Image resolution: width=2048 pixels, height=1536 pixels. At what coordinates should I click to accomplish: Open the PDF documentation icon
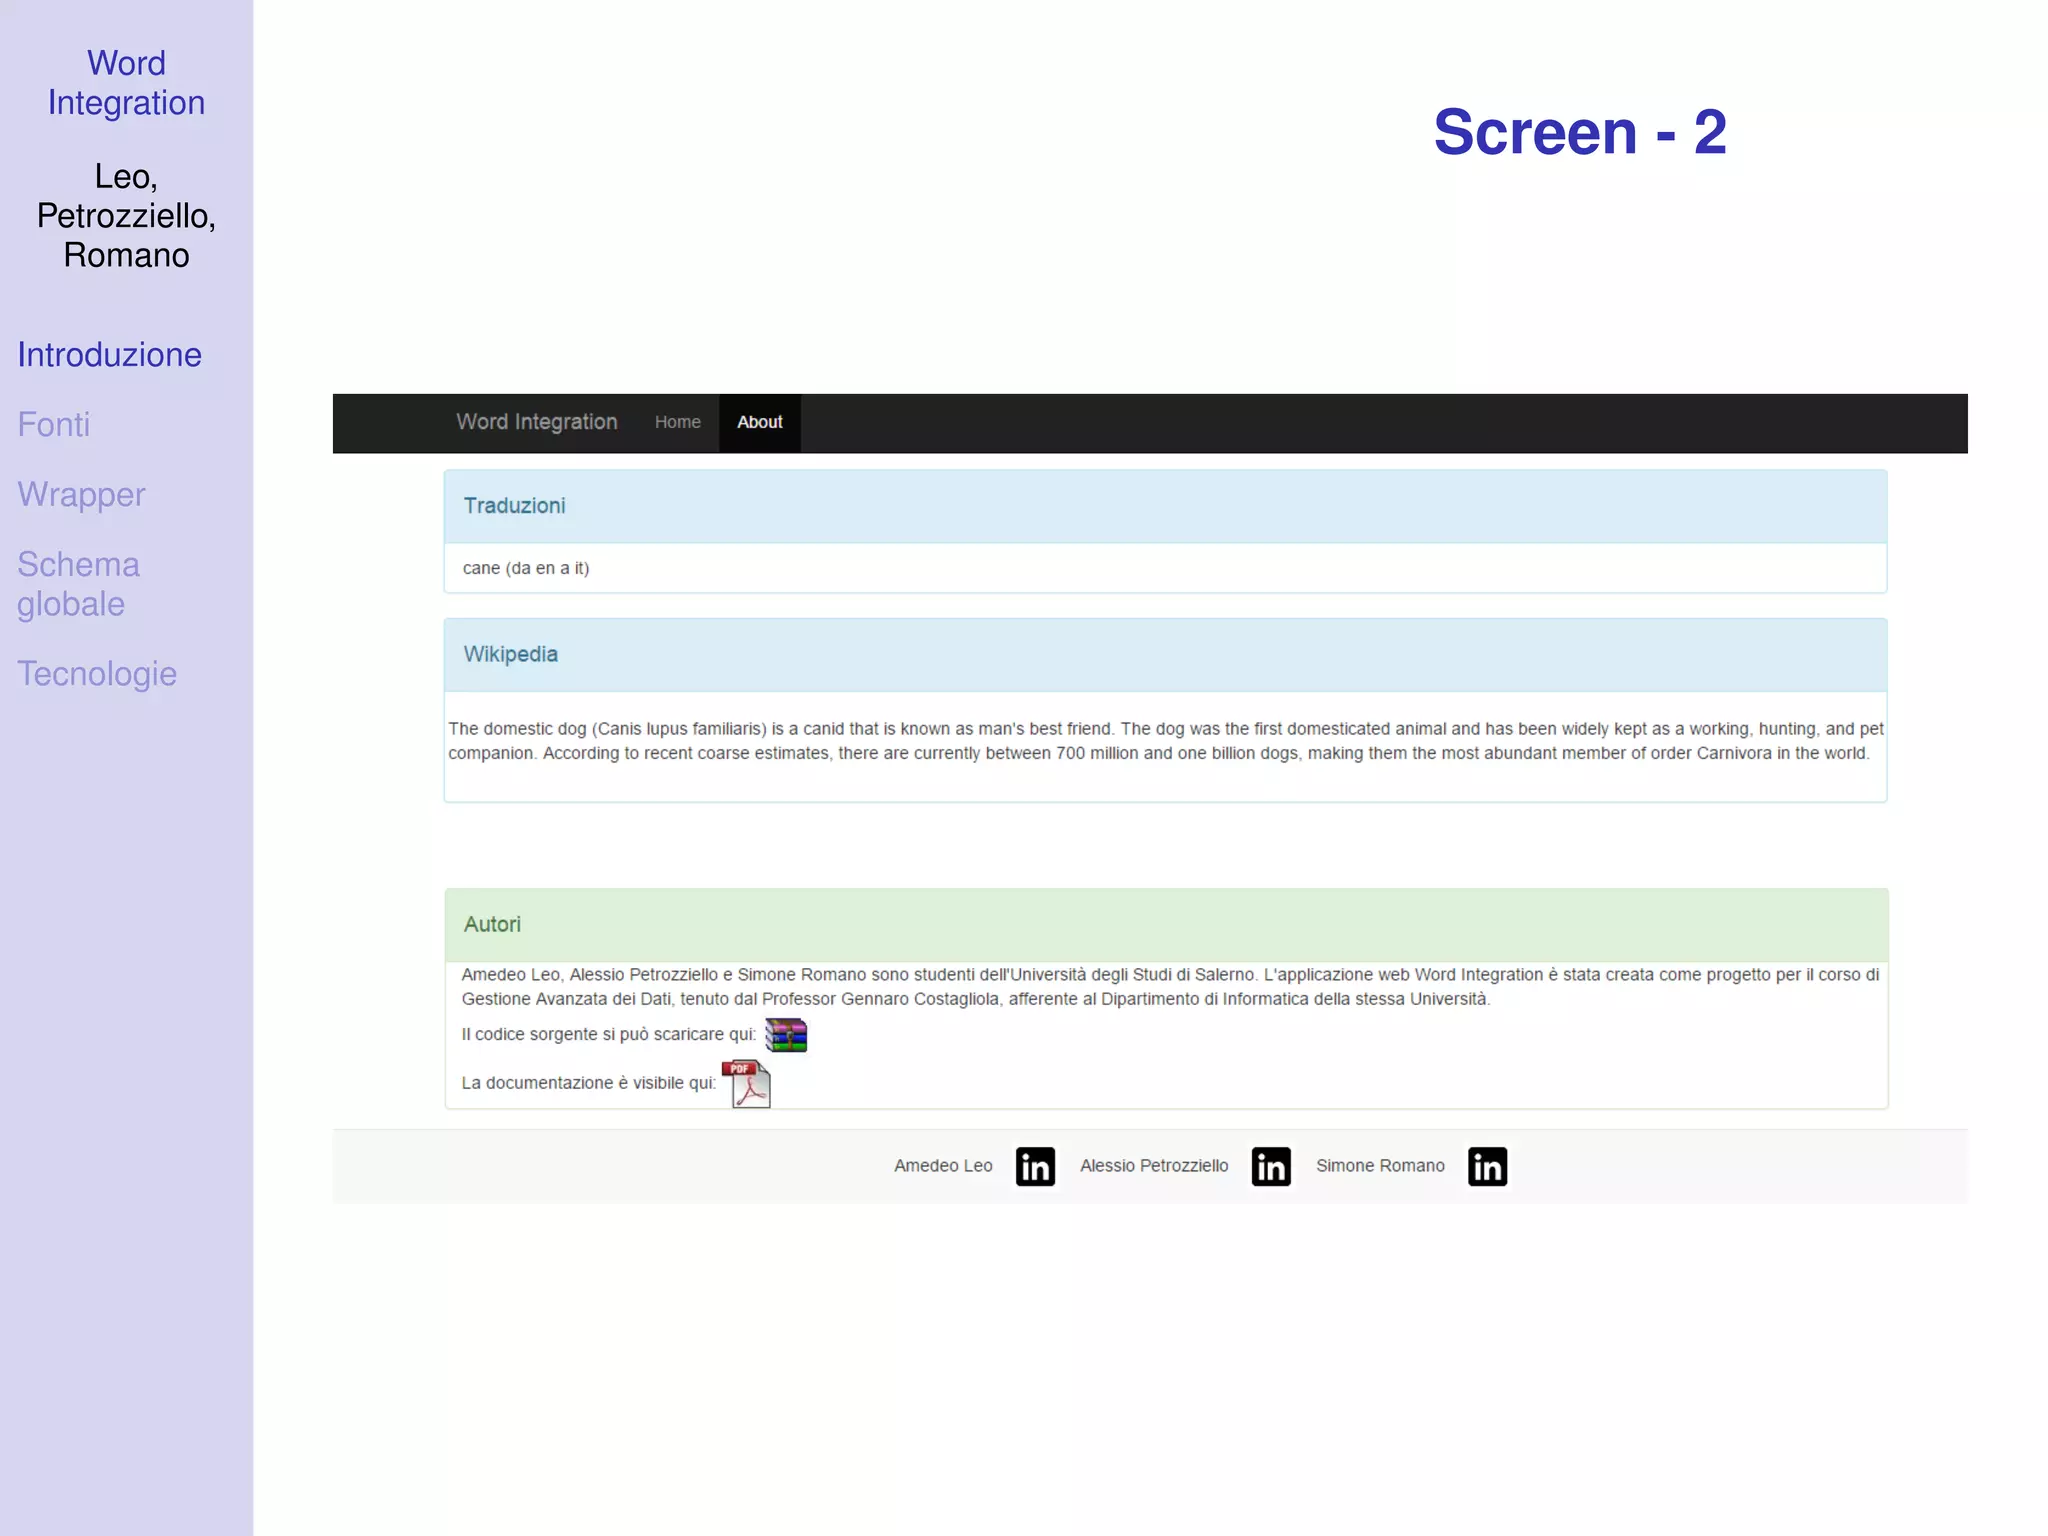[747, 1084]
